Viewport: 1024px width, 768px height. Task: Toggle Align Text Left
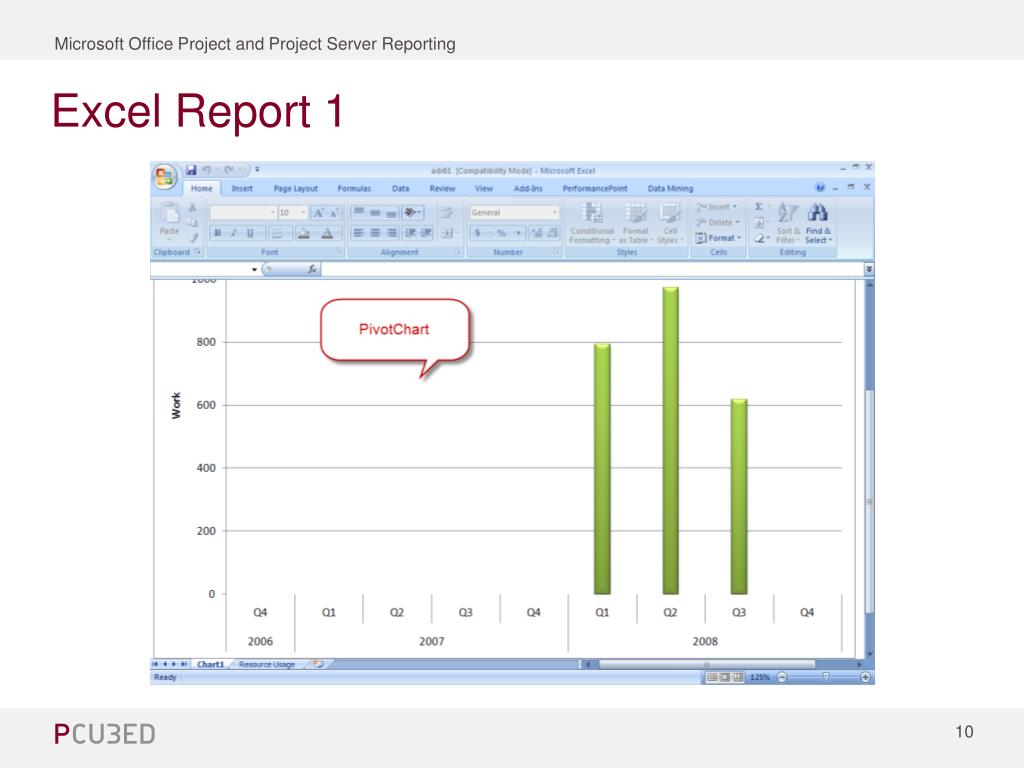pos(359,233)
